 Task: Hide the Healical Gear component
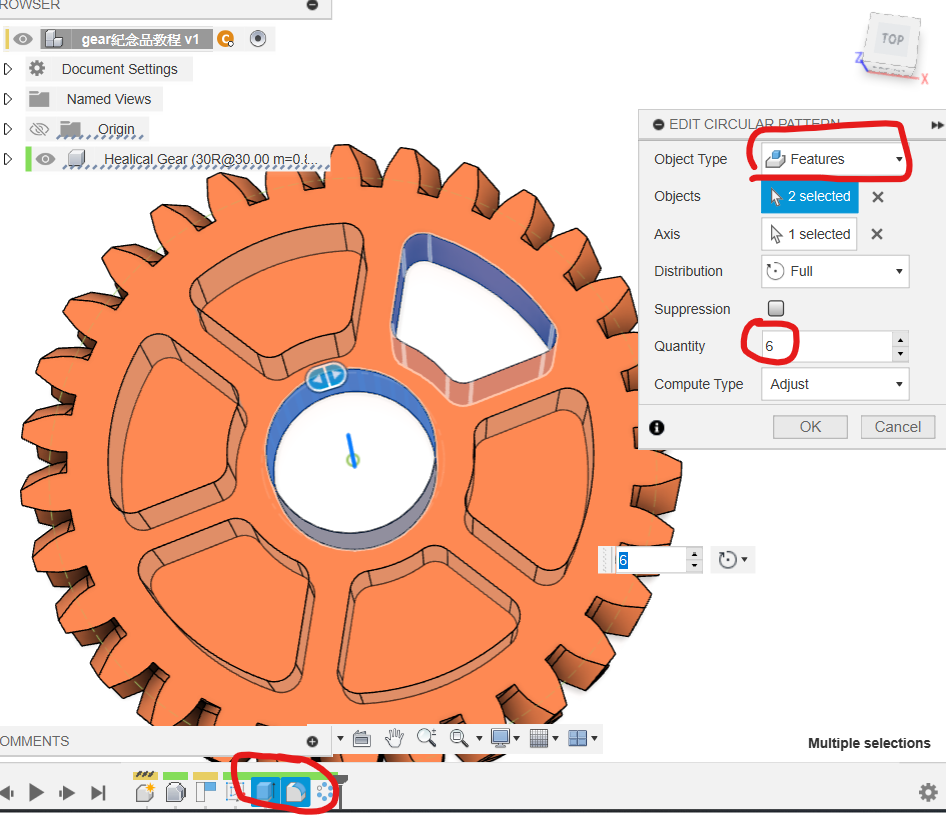pos(45,159)
